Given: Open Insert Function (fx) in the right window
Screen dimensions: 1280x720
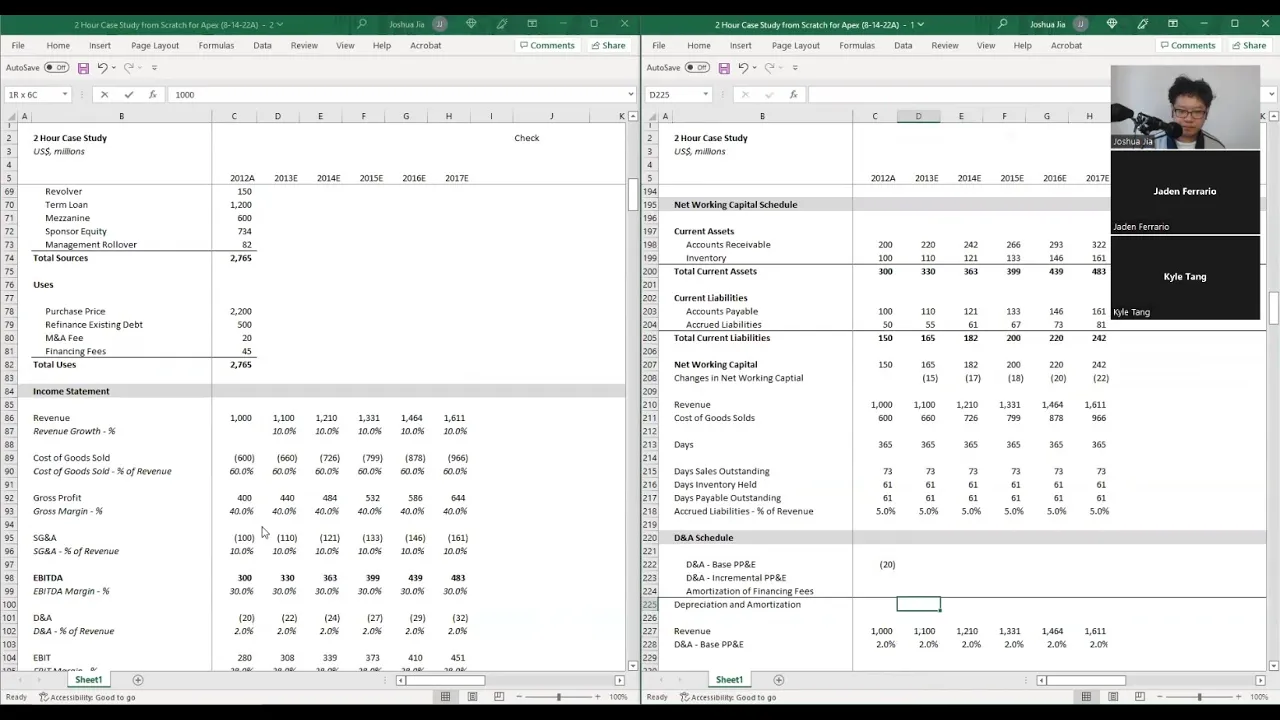Looking at the screenshot, I should click(793, 95).
